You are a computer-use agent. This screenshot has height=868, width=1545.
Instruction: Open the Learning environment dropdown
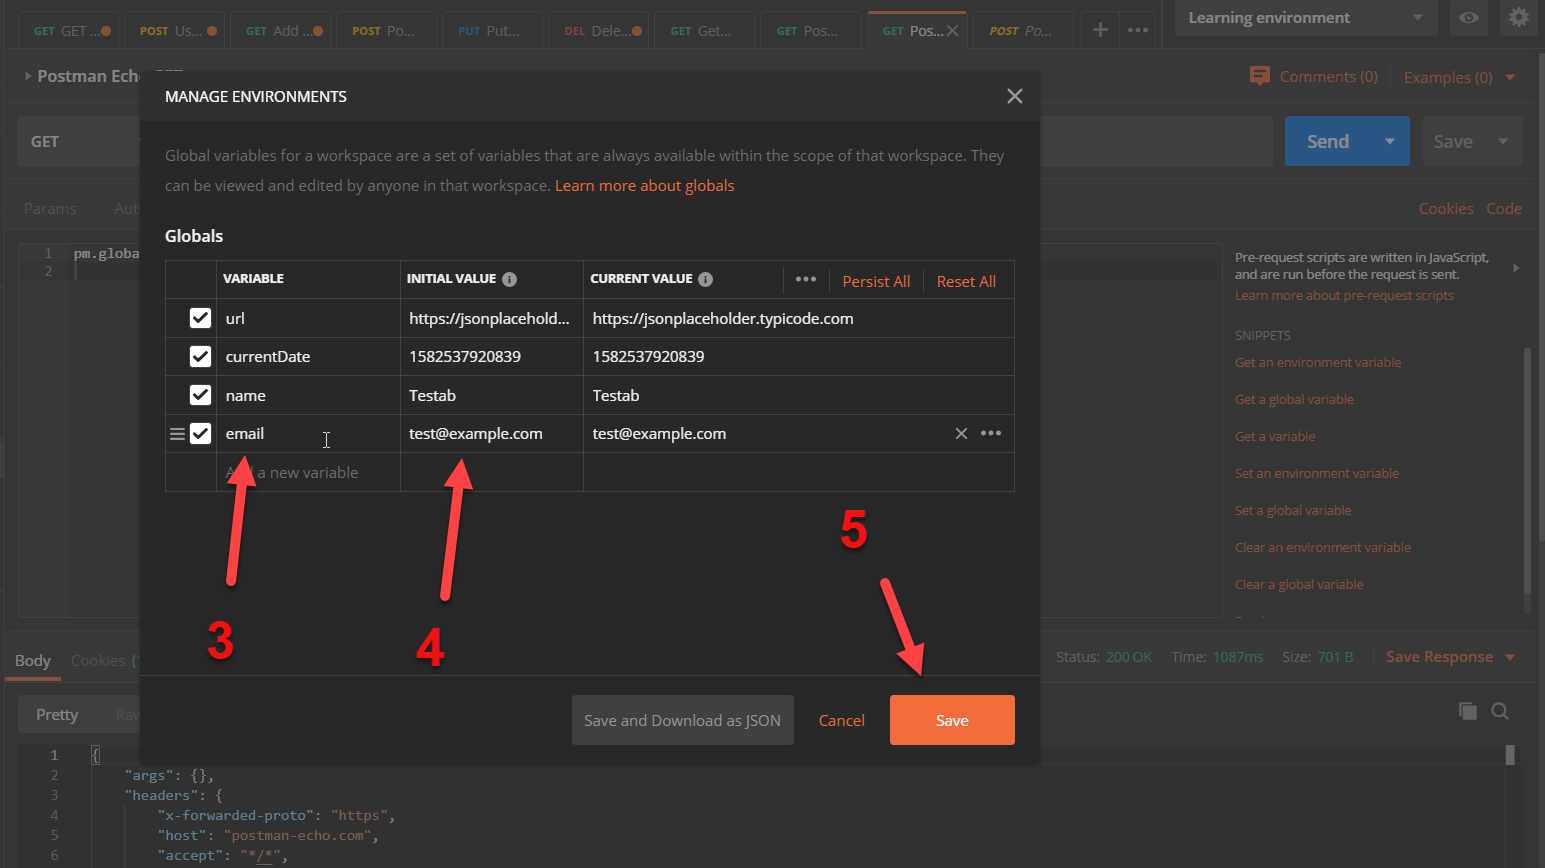(1305, 18)
